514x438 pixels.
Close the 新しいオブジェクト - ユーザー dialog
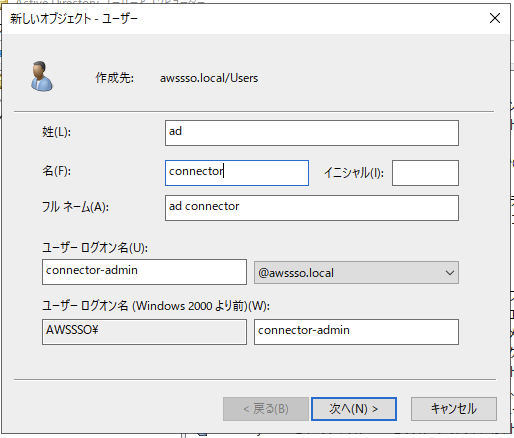tap(495, 18)
